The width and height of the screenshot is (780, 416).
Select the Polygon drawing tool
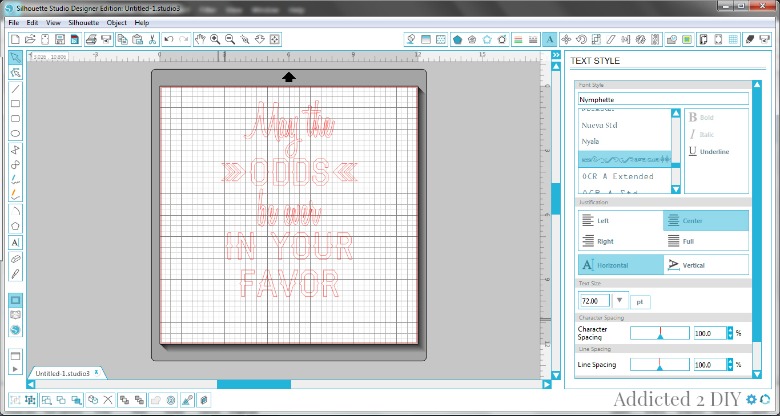(15, 226)
